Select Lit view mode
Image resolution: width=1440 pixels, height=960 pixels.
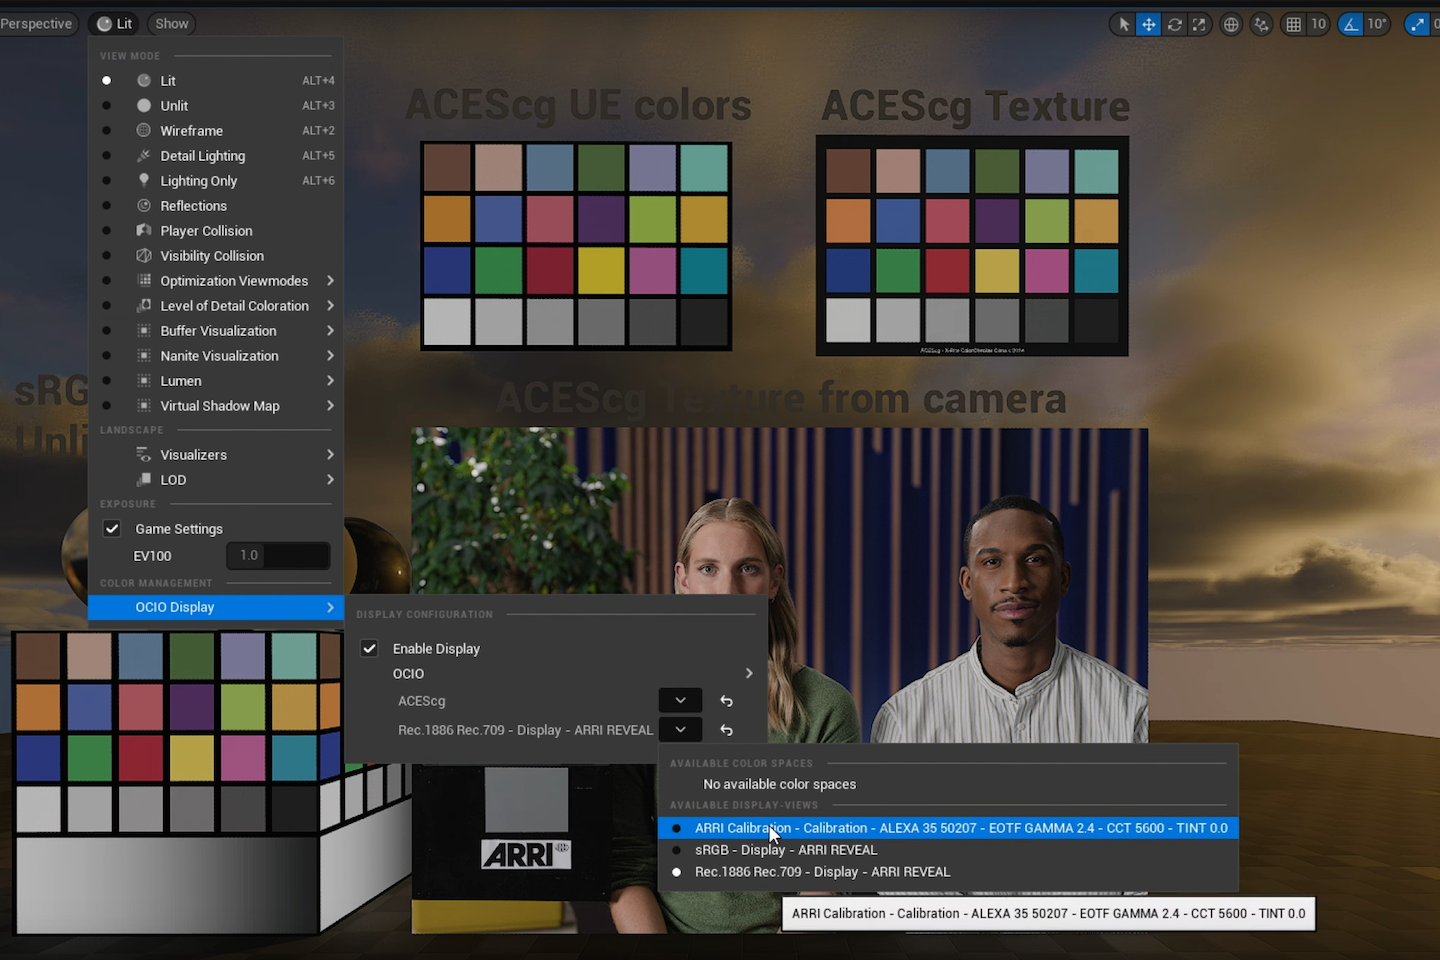pos(216,81)
